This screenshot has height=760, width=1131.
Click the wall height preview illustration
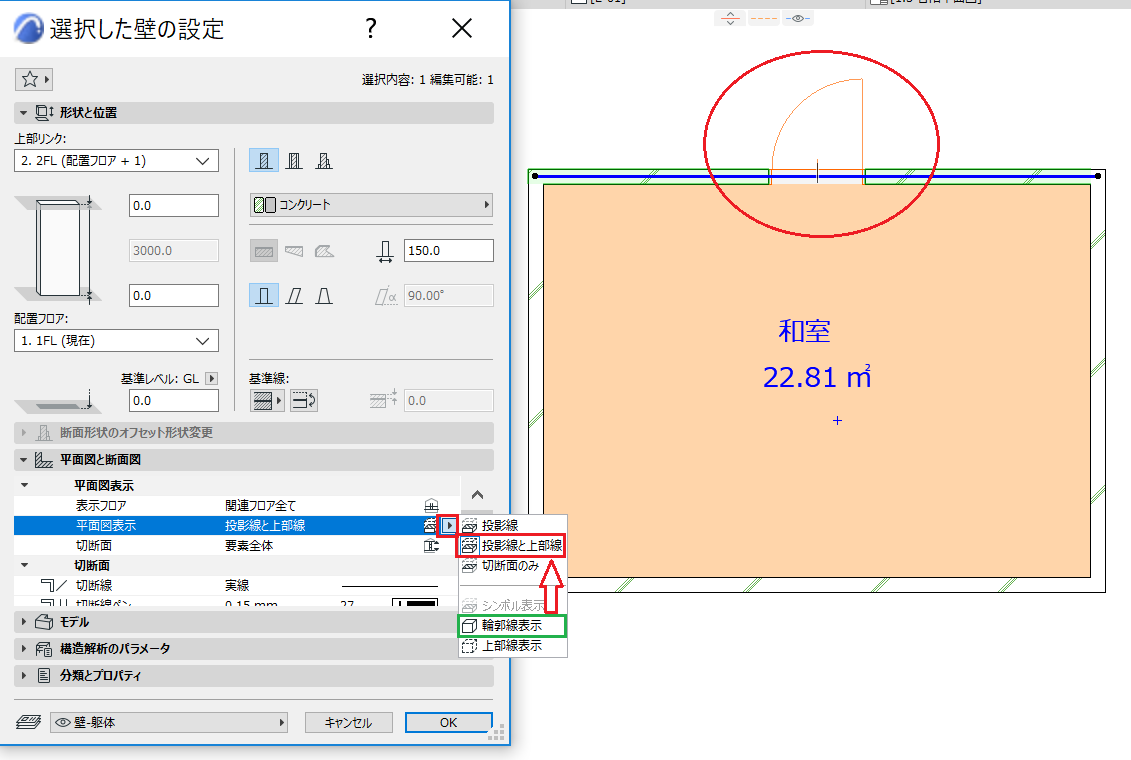click(58, 249)
